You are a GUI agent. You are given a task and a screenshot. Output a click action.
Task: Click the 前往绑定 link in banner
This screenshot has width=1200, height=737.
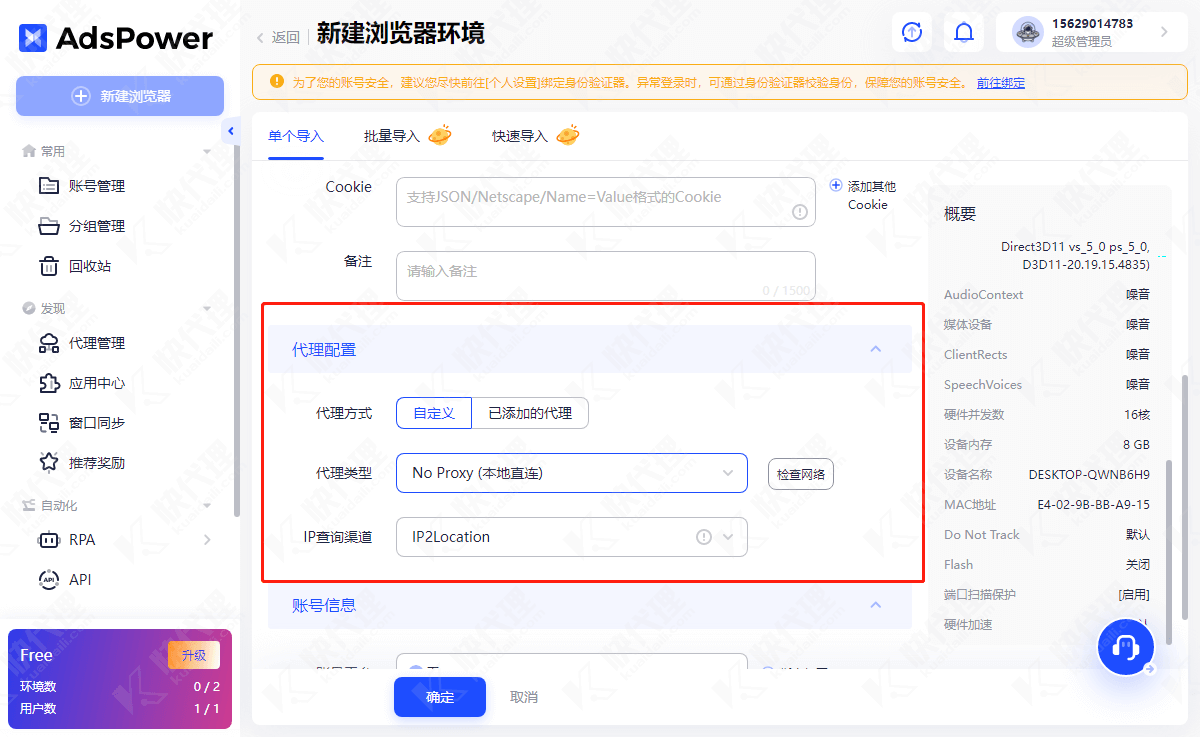(x=1000, y=83)
